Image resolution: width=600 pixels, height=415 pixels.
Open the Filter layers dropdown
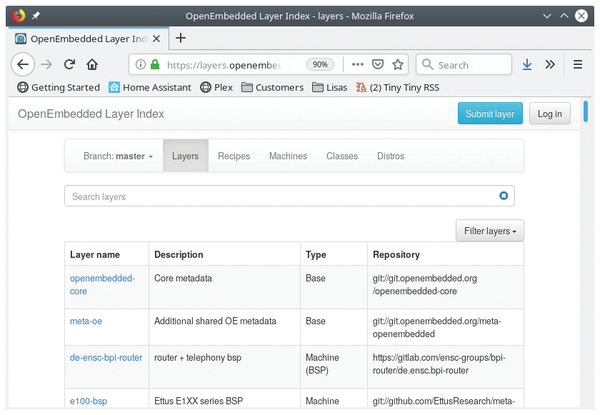tap(490, 231)
